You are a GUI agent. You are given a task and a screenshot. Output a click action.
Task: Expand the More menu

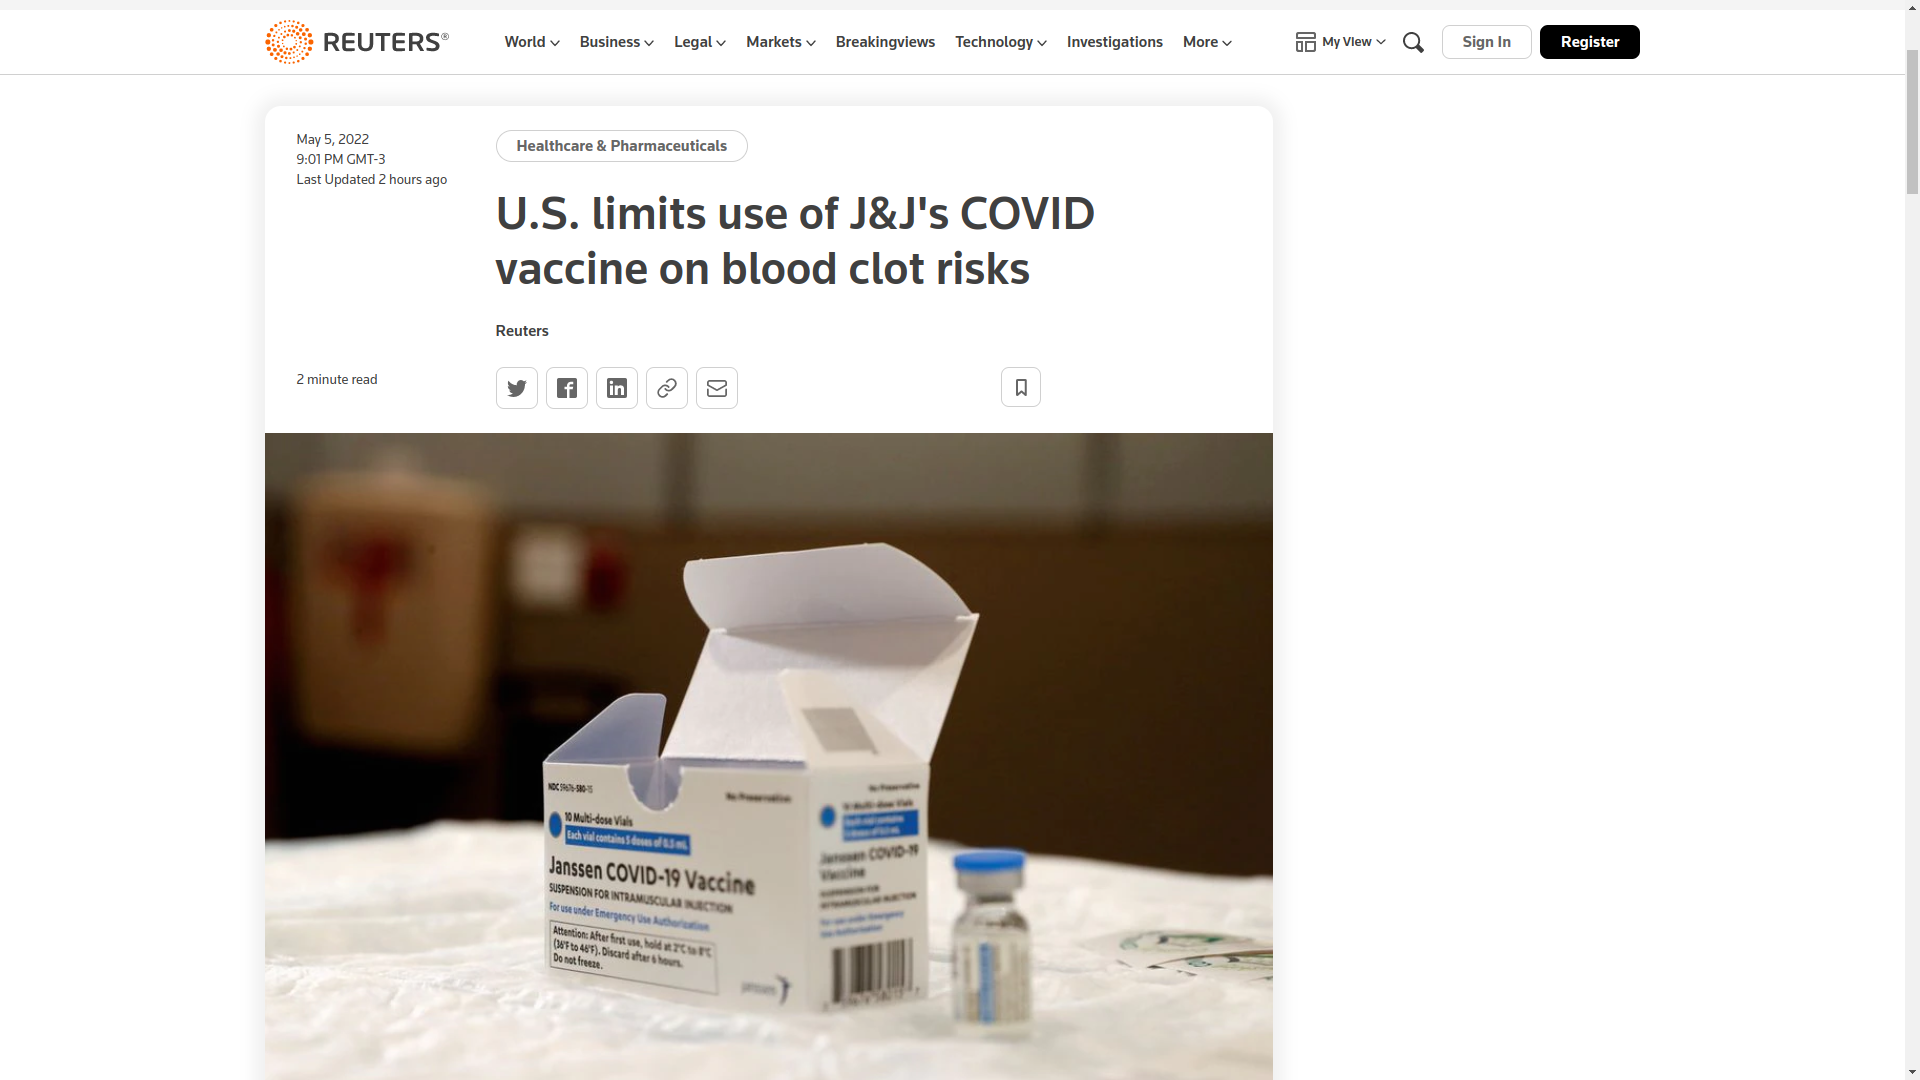[1207, 42]
